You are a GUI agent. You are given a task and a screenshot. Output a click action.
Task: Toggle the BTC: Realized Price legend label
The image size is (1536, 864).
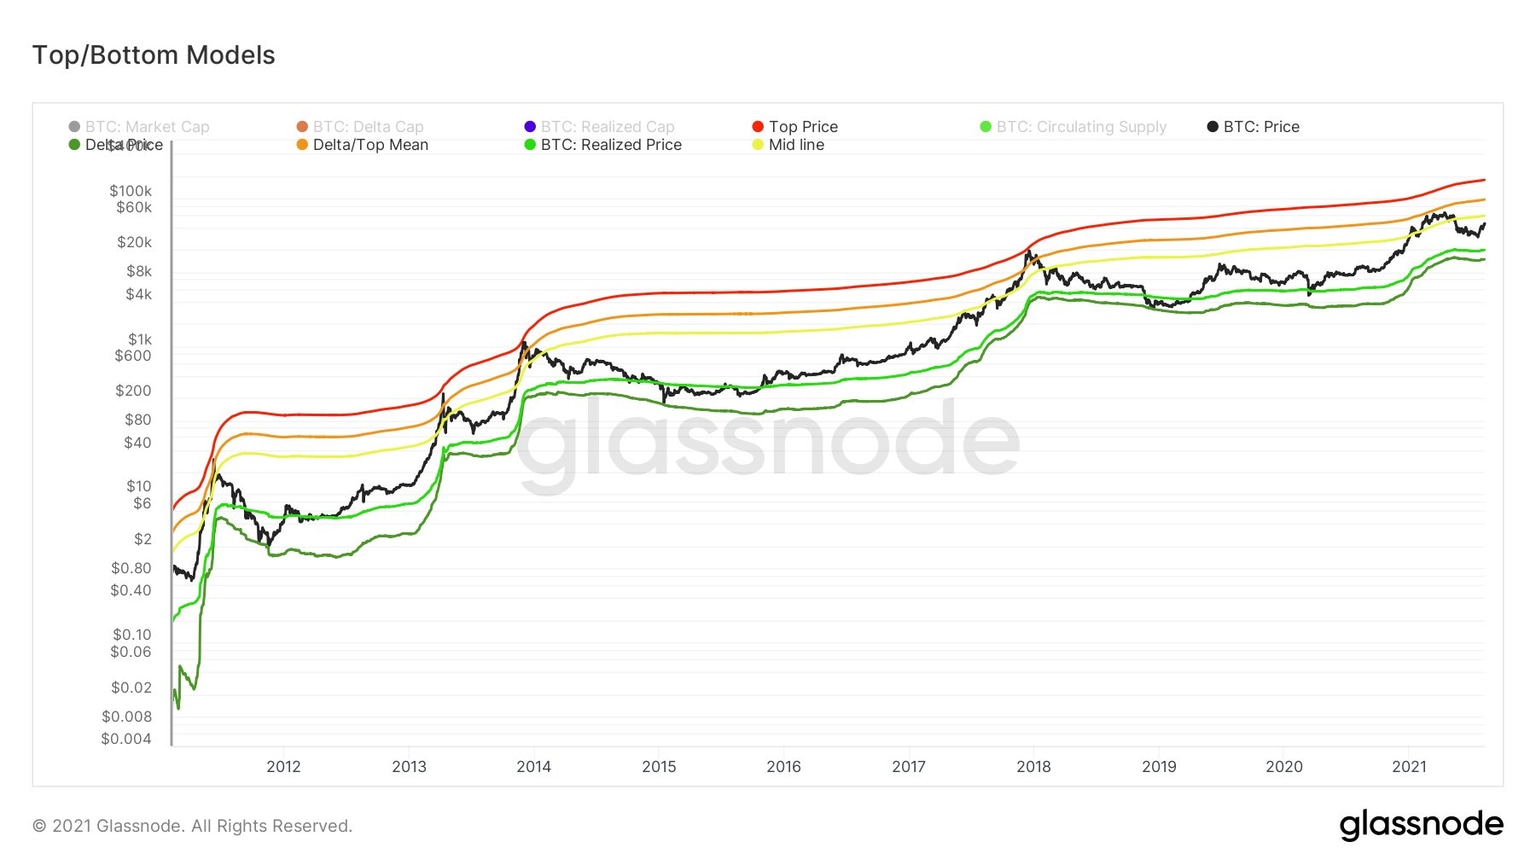coord(611,145)
